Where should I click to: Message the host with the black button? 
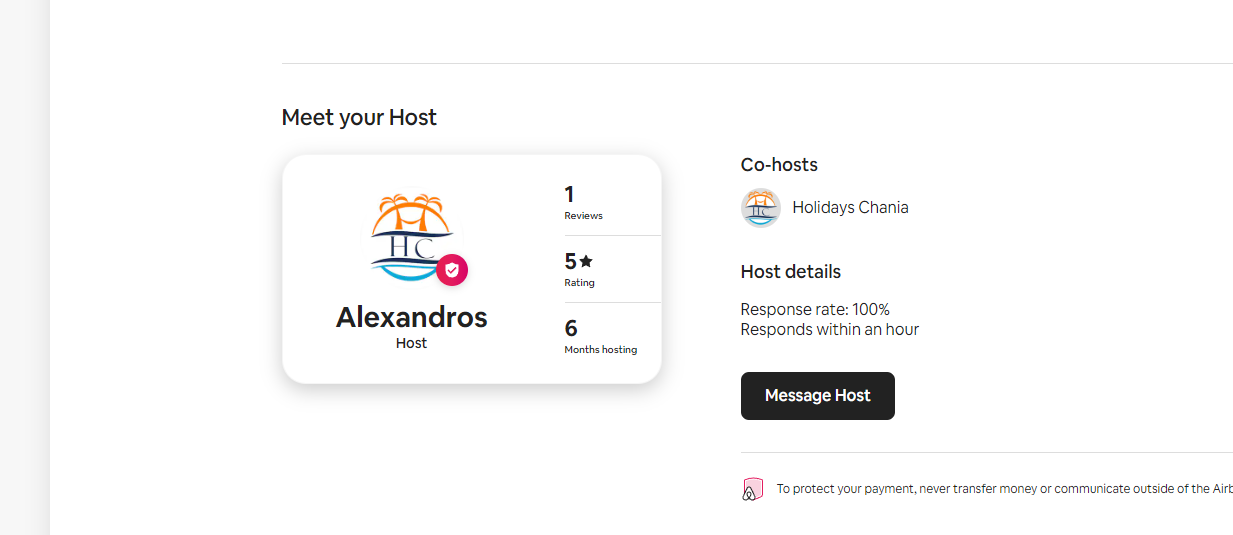pos(818,396)
